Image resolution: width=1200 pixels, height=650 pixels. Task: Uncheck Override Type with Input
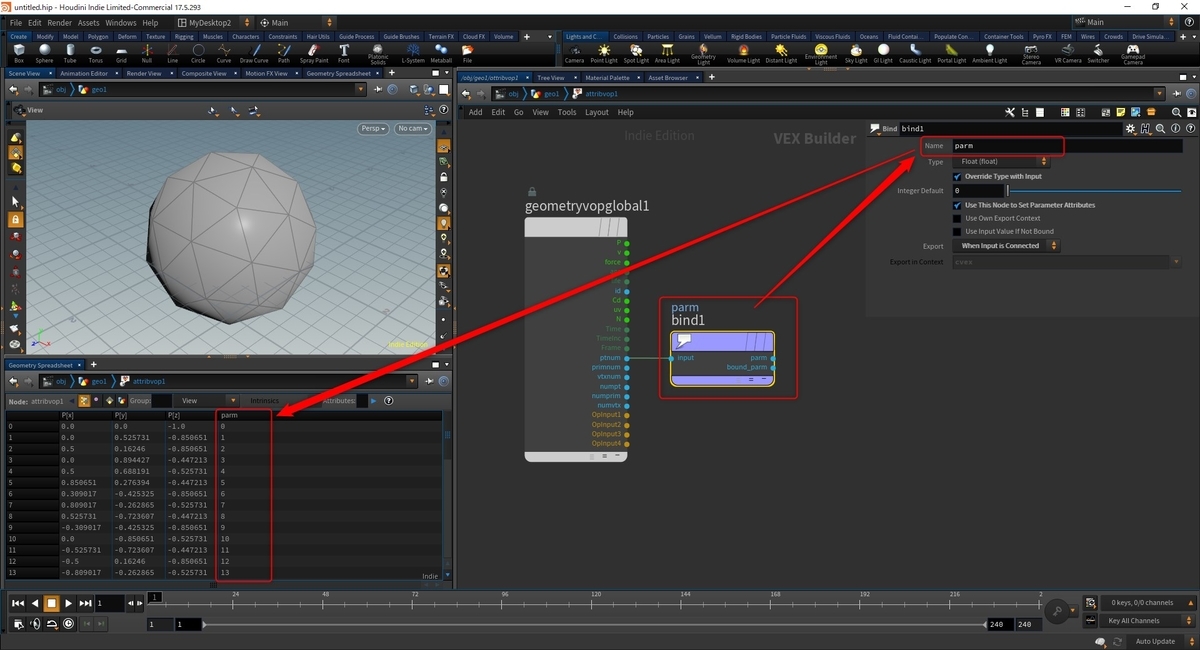pos(957,176)
